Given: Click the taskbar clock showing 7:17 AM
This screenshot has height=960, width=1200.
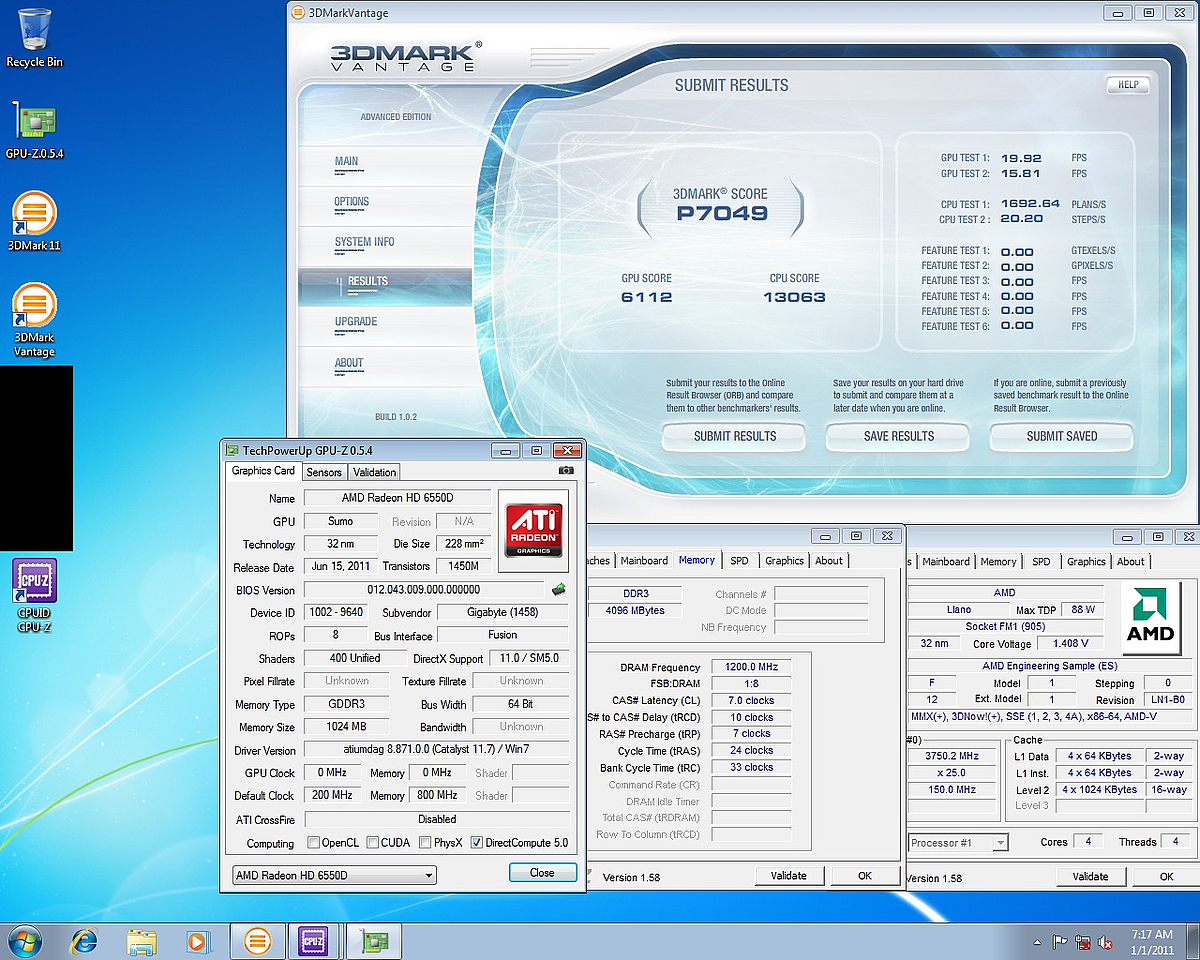Looking at the screenshot, I should coord(1154,942).
